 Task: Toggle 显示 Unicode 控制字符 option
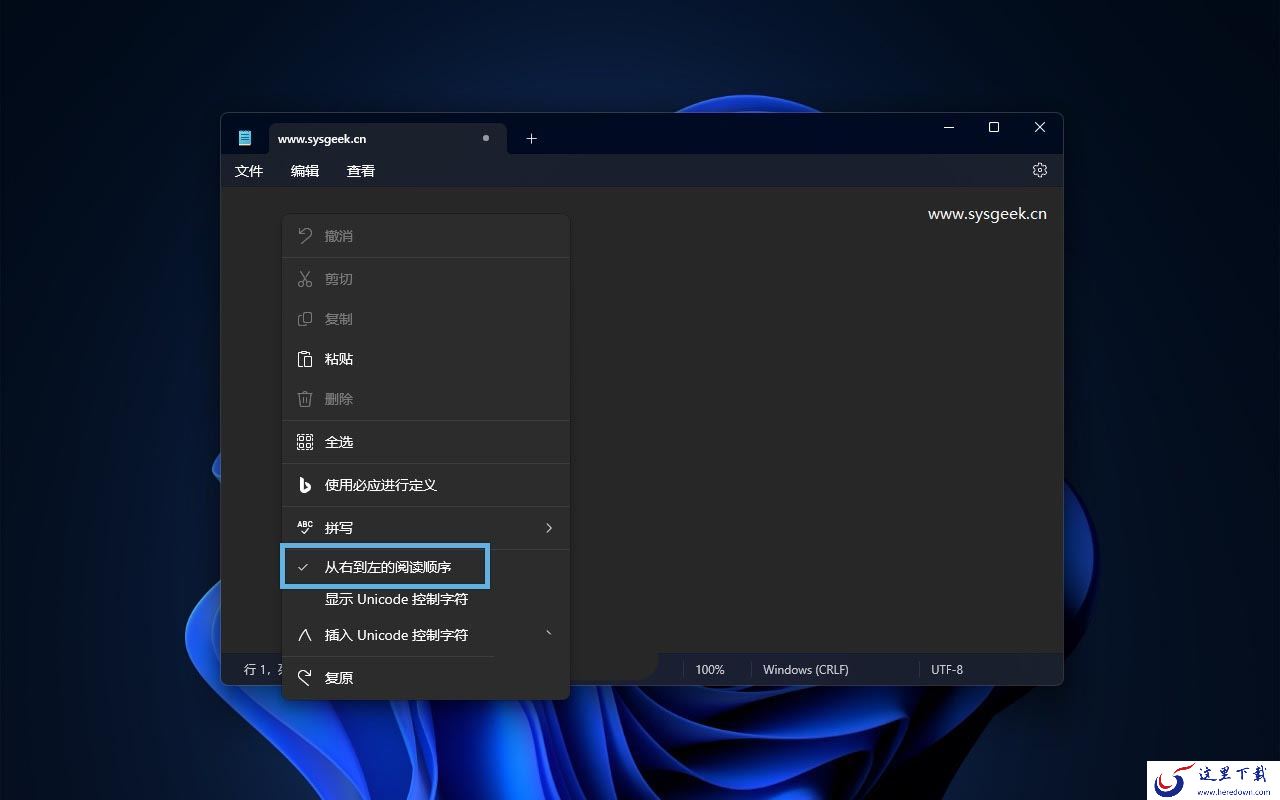point(396,599)
